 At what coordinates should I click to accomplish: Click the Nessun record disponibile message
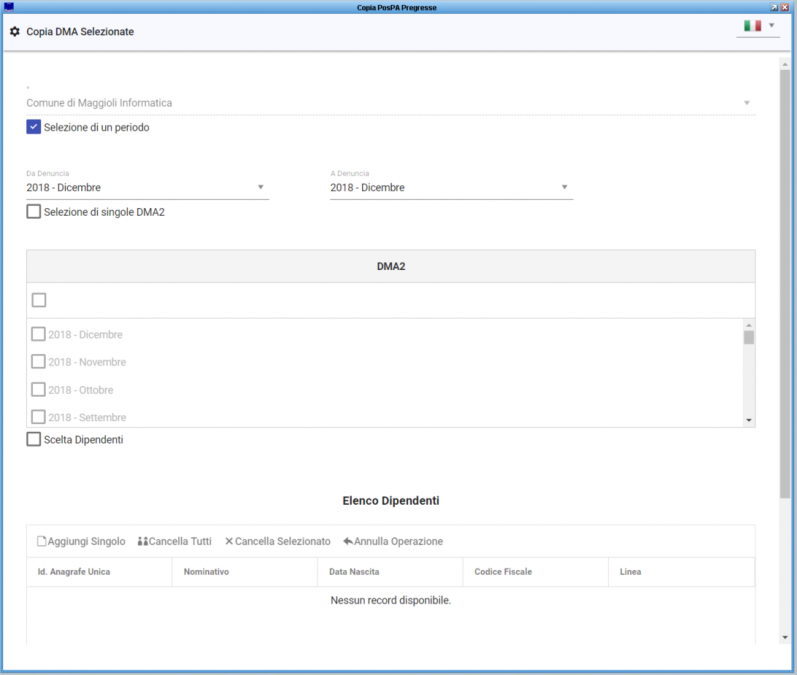(x=391, y=600)
